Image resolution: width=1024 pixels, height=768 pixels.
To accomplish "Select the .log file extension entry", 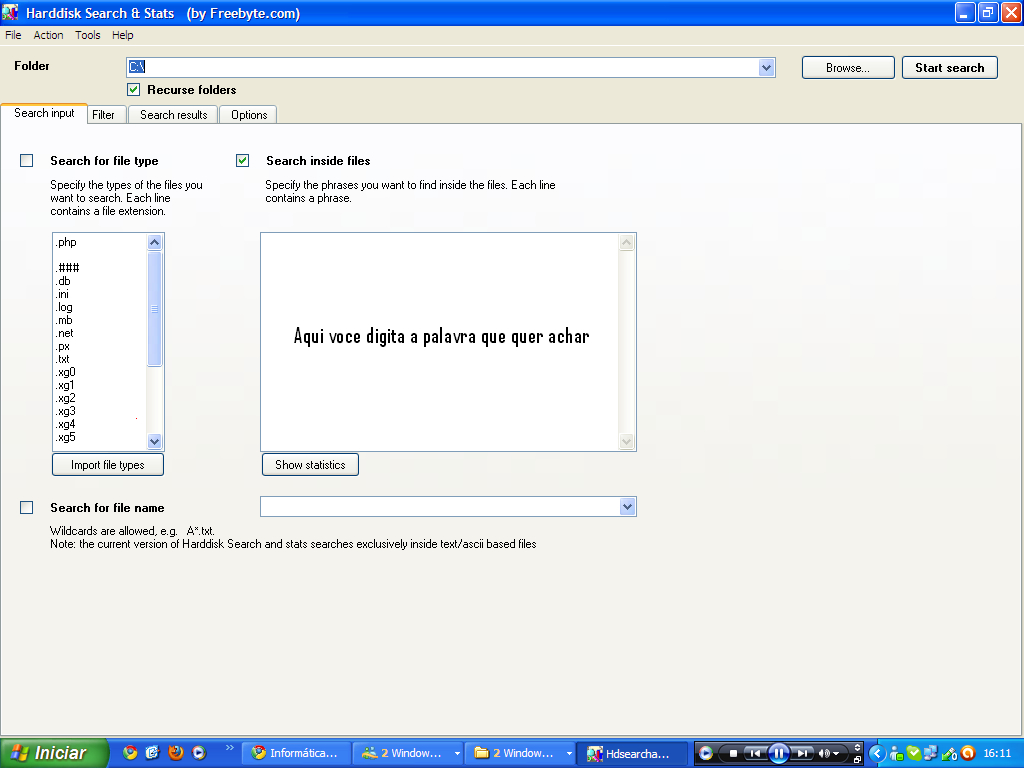I will point(64,308).
